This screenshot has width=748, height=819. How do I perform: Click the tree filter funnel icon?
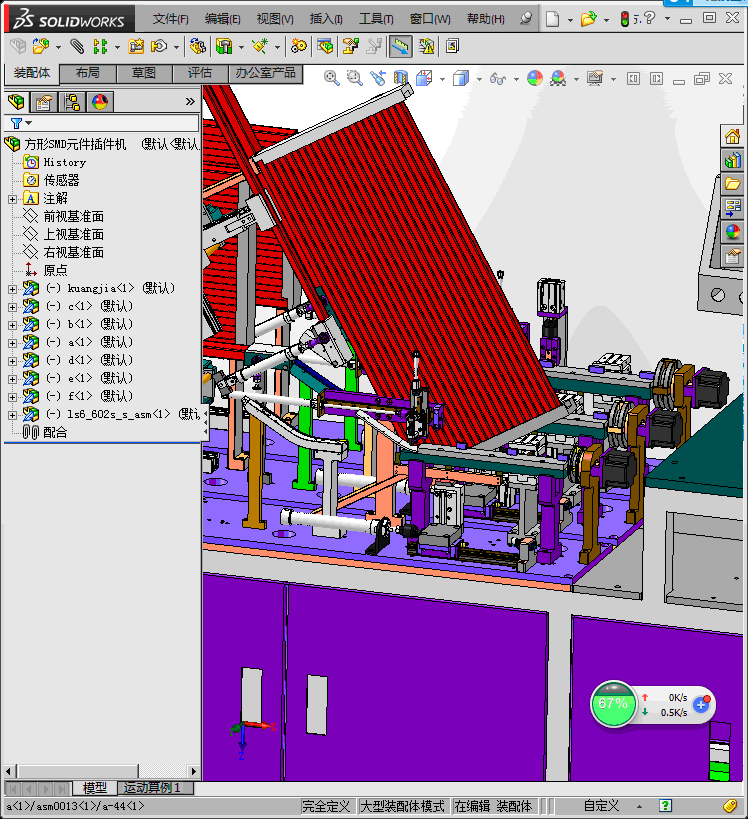pyautogui.click(x=16, y=123)
